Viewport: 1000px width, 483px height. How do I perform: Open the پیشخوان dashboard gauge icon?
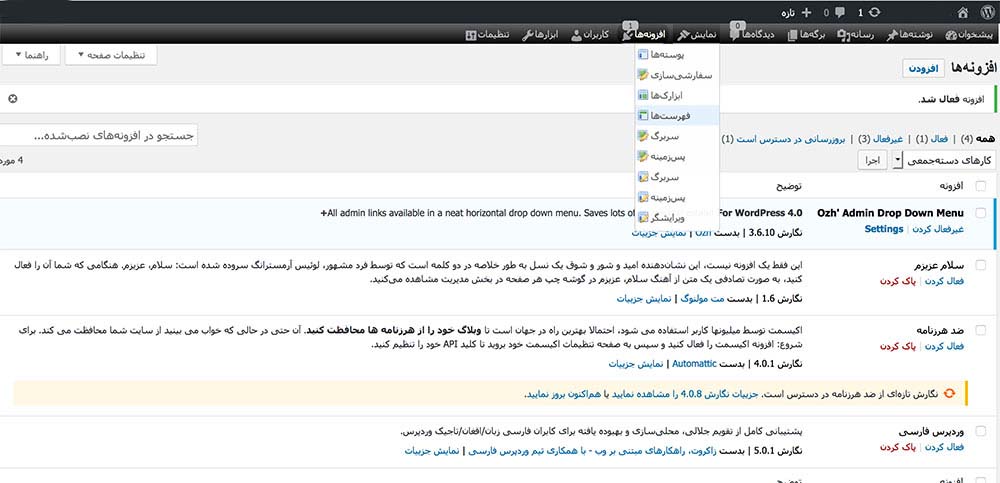pyautogui.click(x=952, y=34)
